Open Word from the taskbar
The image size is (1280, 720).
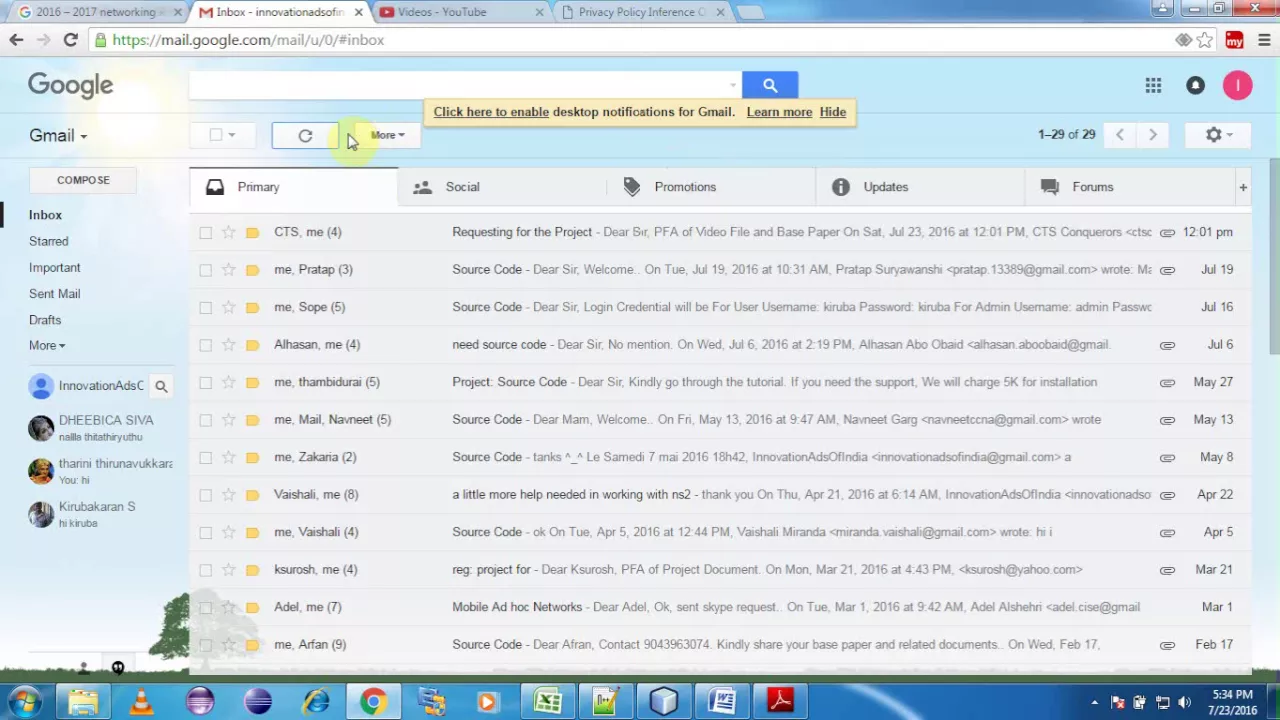click(722, 701)
